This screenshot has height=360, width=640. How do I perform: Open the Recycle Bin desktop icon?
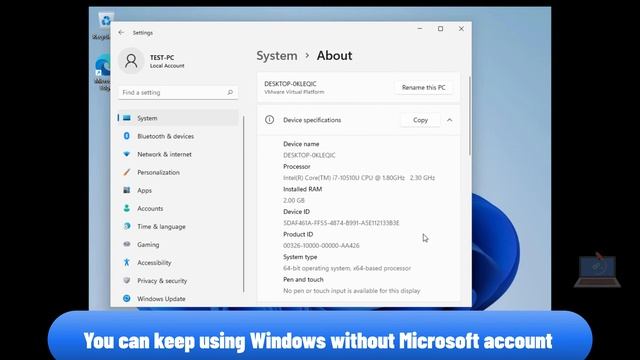104,26
